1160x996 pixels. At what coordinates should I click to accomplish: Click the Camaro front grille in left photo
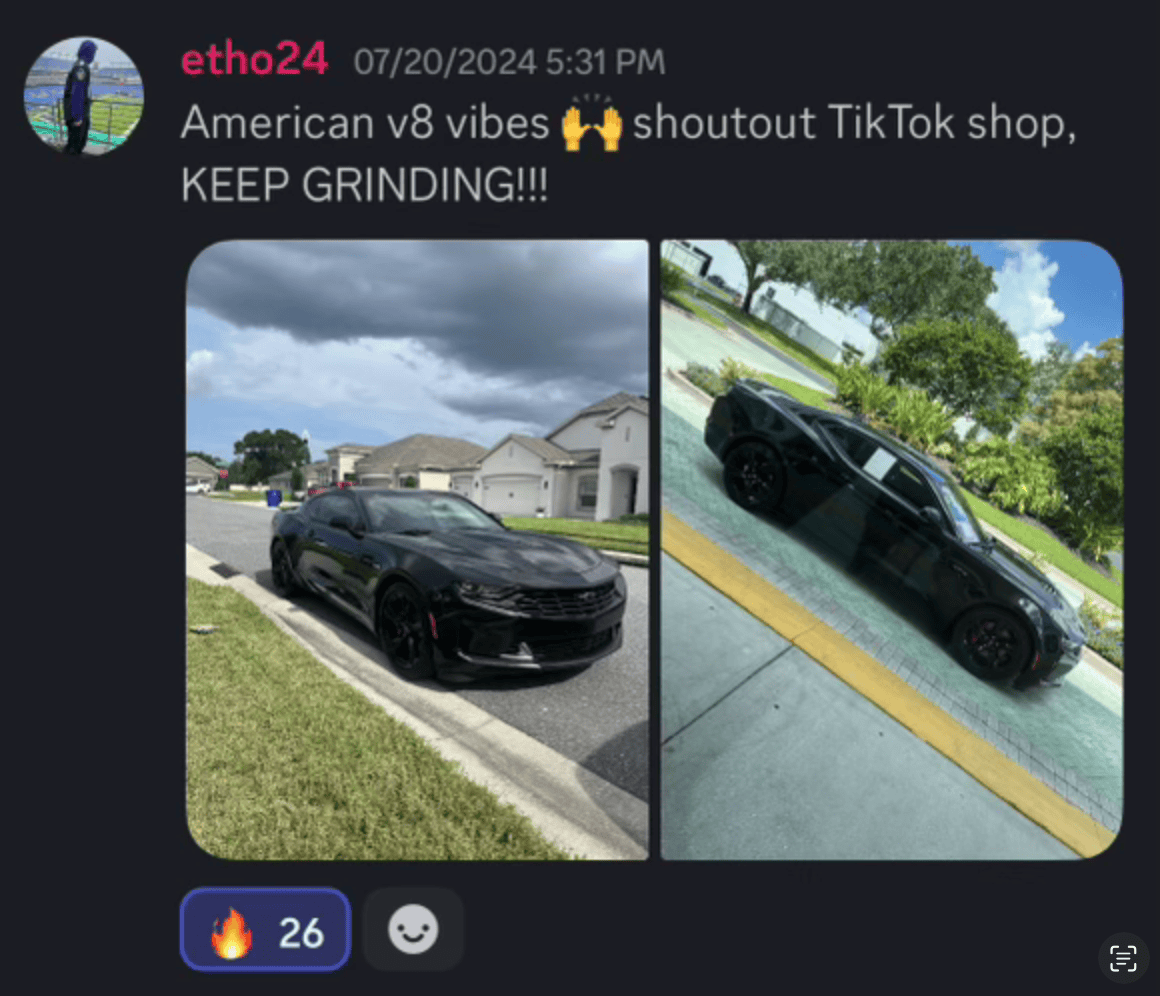(568, 601)
